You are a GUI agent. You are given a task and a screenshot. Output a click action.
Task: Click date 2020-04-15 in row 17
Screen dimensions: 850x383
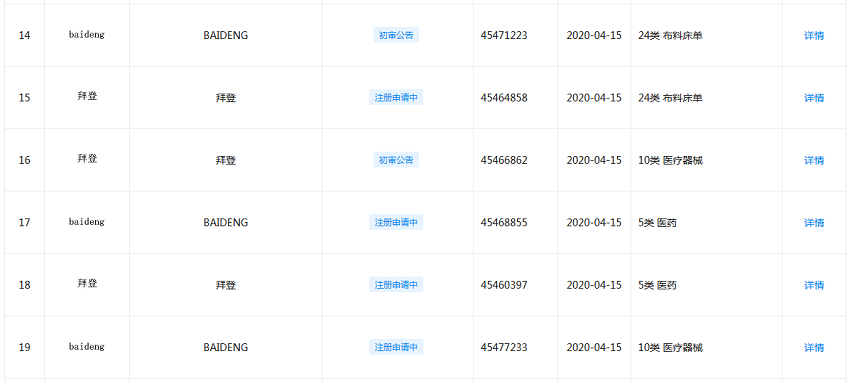click(594, 223)
